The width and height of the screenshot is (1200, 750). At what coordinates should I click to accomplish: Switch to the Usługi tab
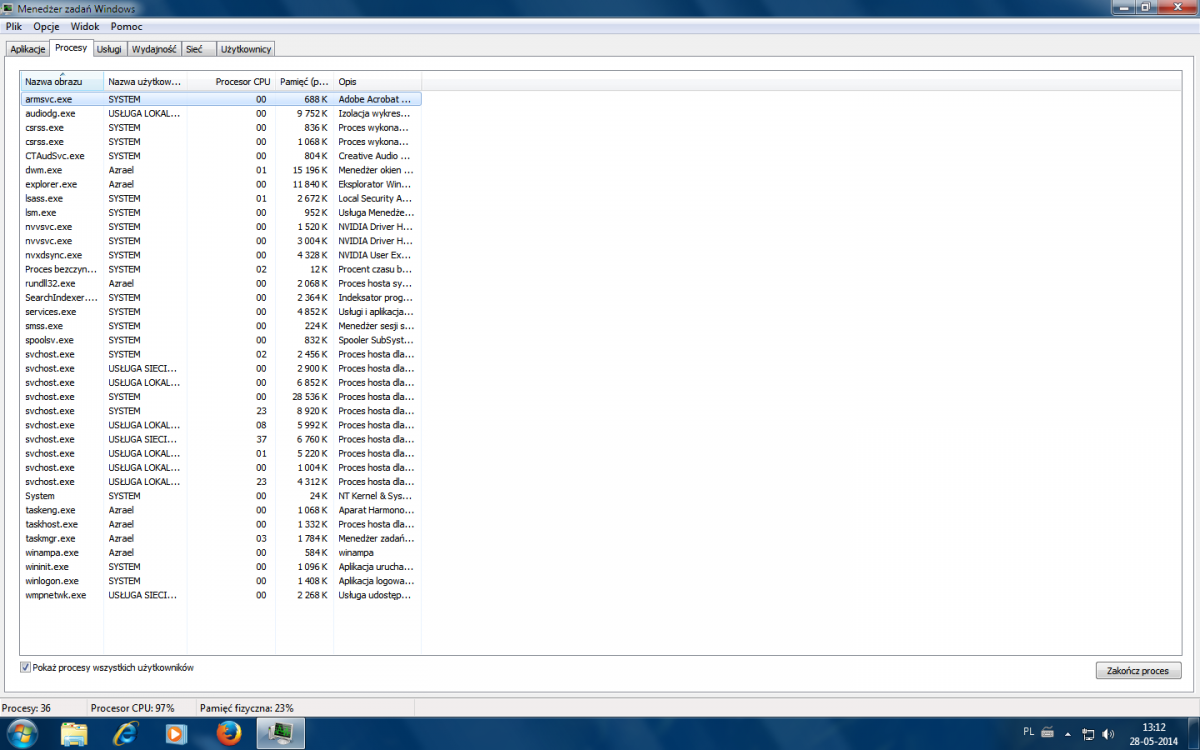(109, 49)
